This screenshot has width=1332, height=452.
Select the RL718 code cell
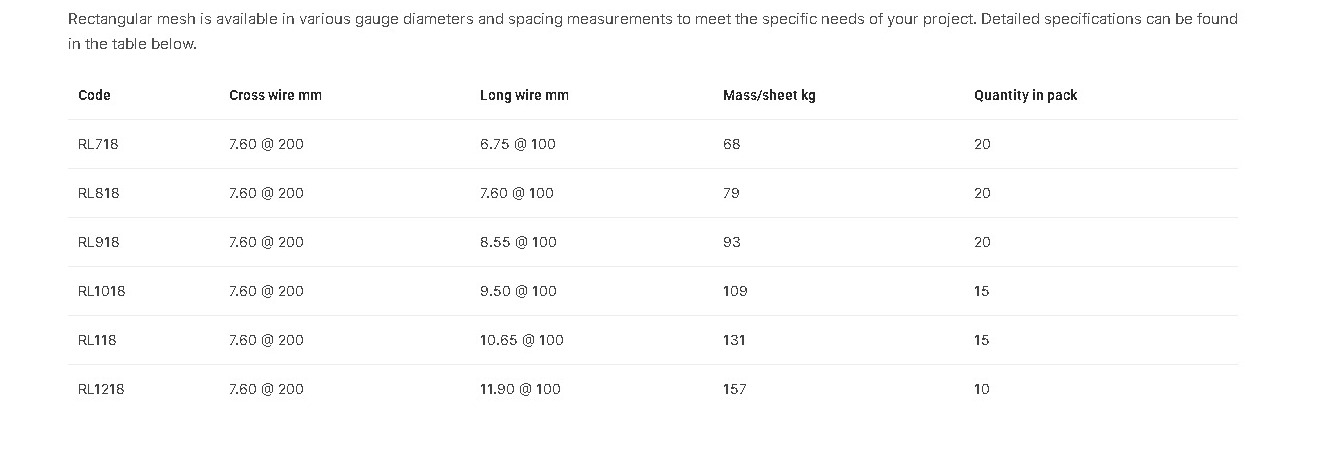coord(98,144)
